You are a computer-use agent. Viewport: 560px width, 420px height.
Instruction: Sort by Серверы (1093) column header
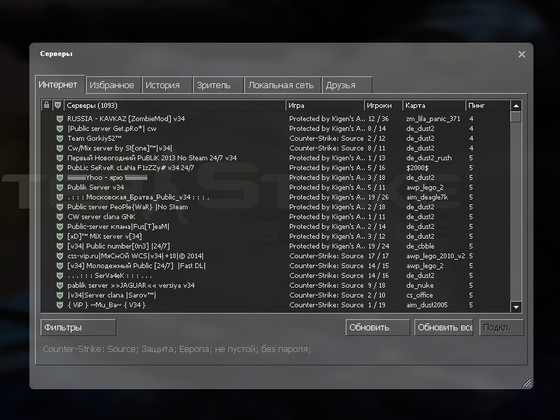[175, 105]
